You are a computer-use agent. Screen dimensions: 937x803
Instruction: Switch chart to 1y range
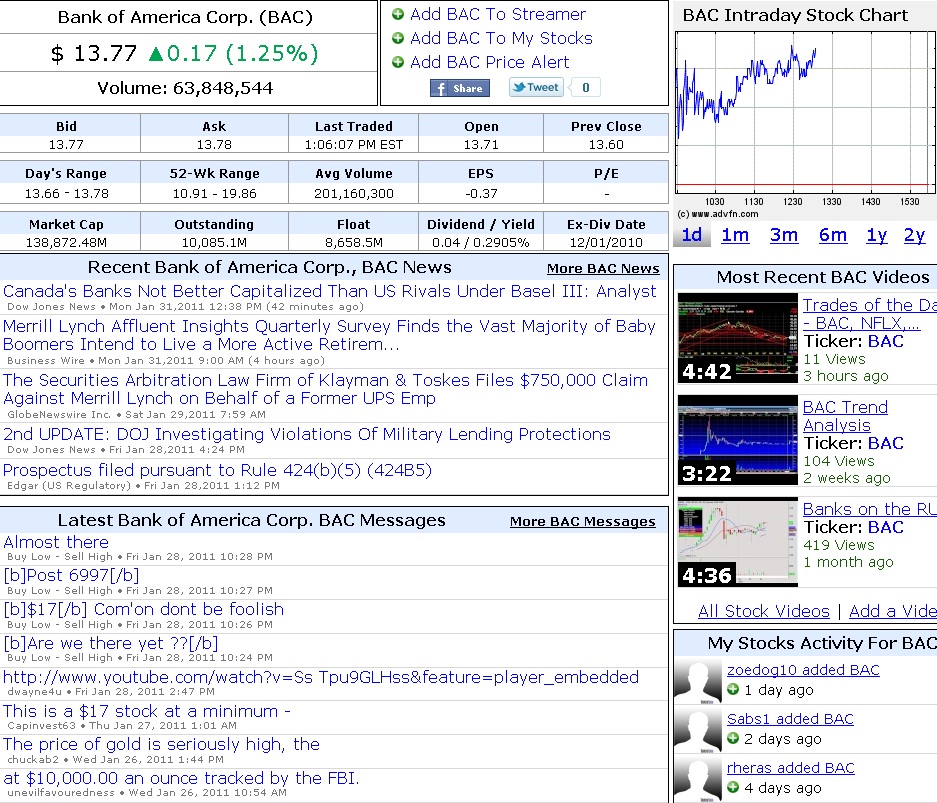point(877,235)
